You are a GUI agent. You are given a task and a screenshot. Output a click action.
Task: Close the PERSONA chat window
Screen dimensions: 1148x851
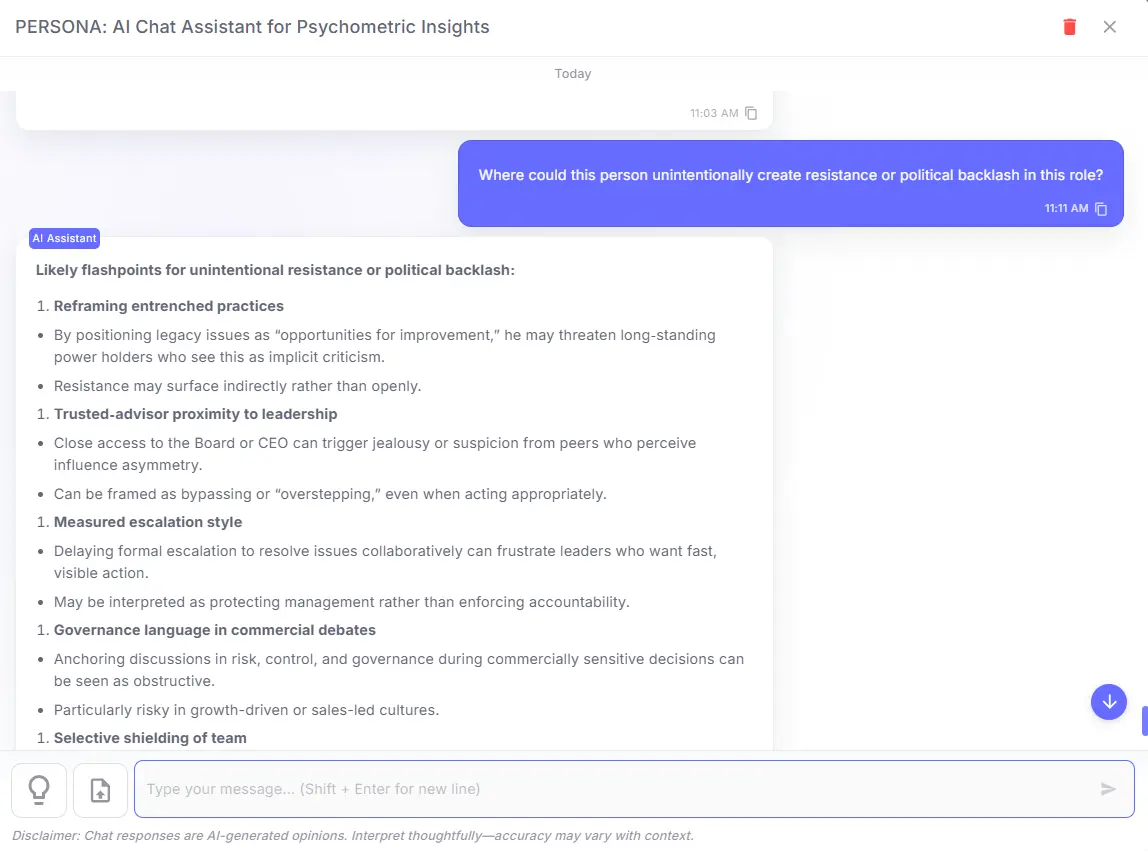point(1110,27)
